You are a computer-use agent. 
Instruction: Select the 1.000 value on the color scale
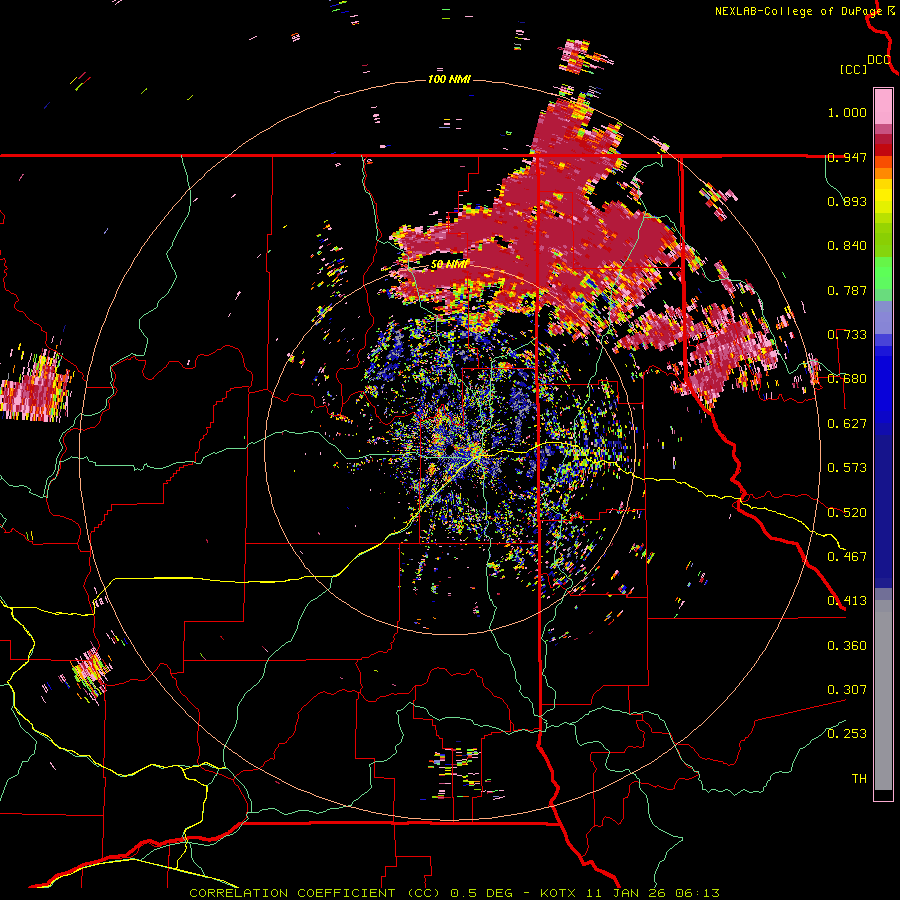click(x=847, y=112)
